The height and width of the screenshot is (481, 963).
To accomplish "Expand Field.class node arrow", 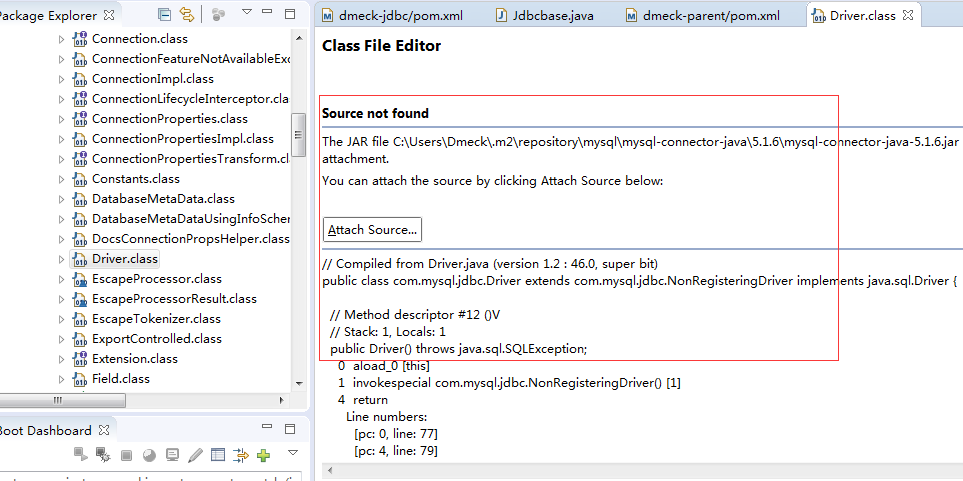I will [61, 379].
